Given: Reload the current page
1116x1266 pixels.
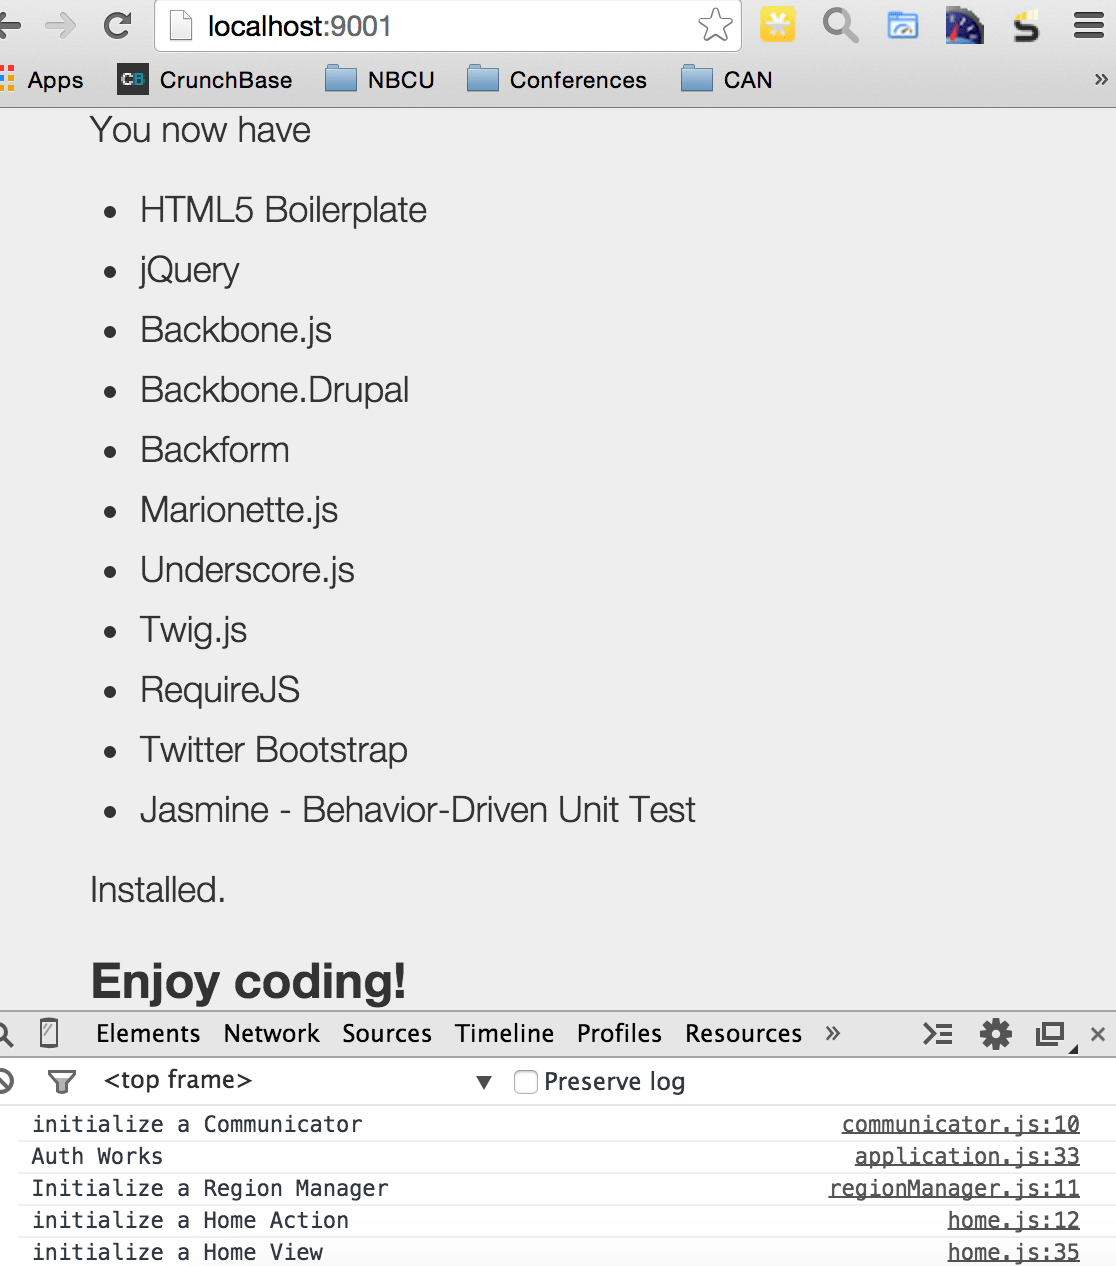Looking at the screenshot, I should pyautogui.click(x=117, y=26).
